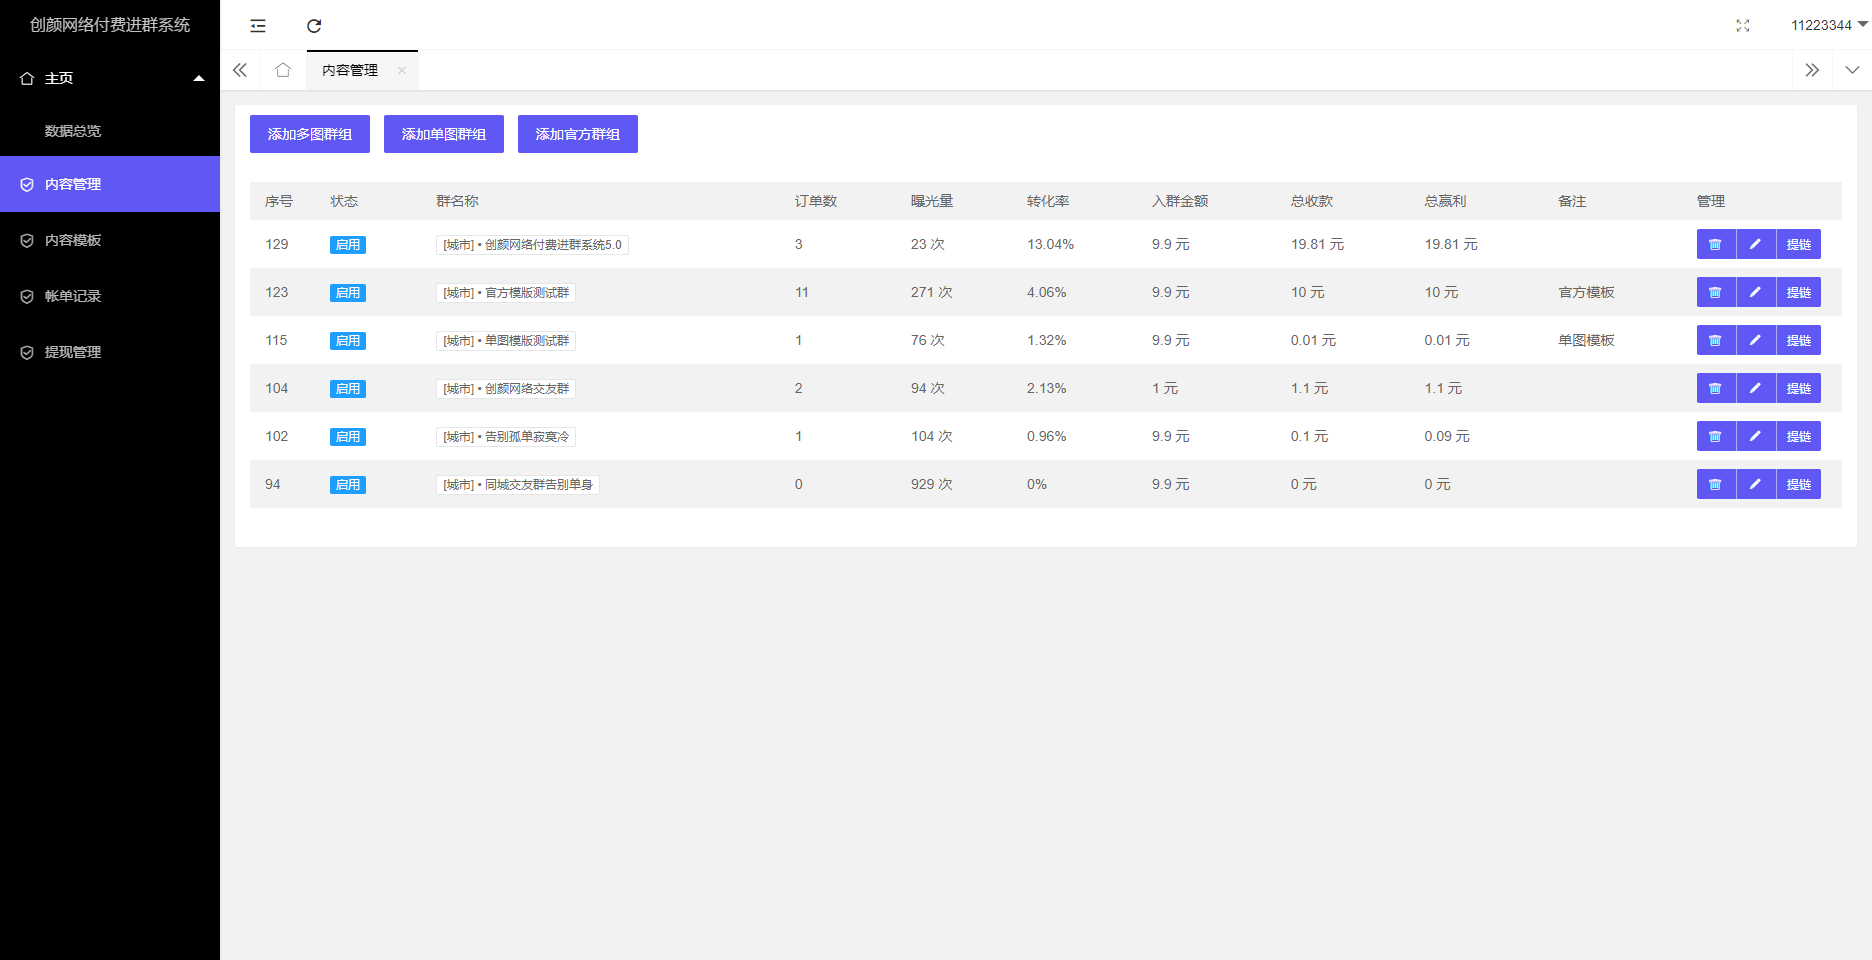This screenshot has height=960, width=1872.
Task: Enter fullscreen using the expand icon
Action: [x=1743, y=26]
